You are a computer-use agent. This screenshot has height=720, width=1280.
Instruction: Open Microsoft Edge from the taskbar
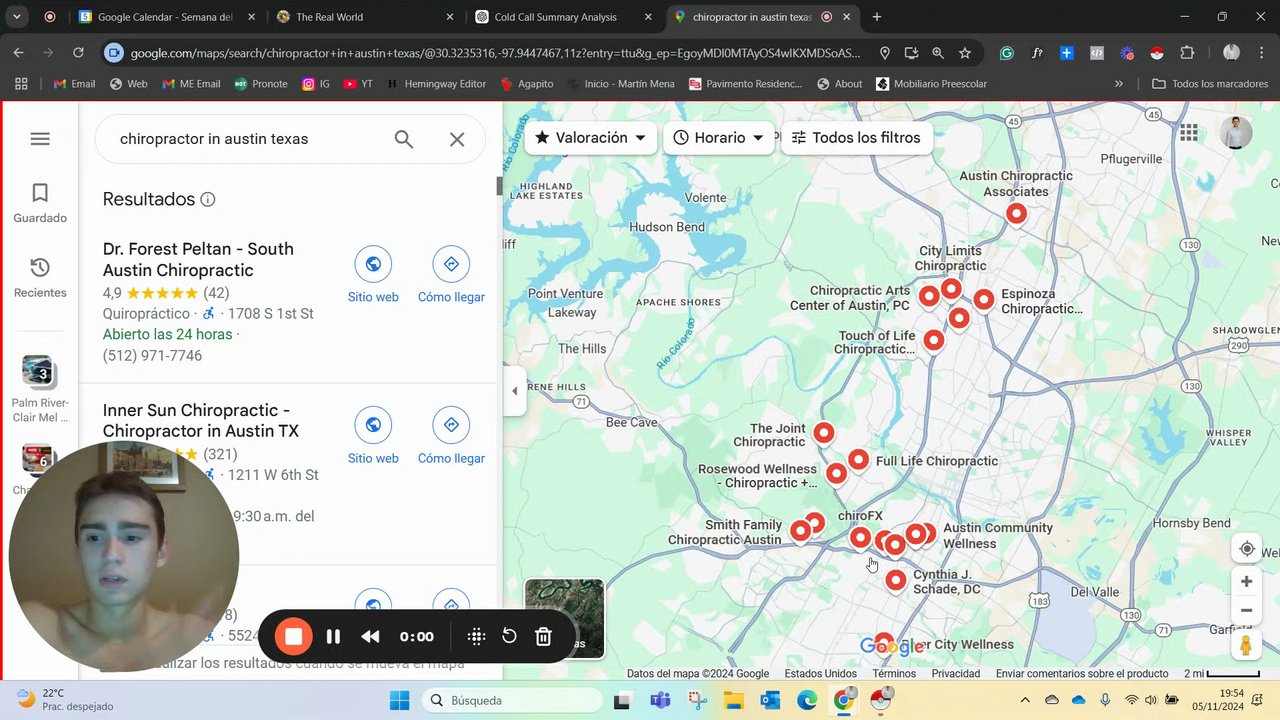click(807, 700)
